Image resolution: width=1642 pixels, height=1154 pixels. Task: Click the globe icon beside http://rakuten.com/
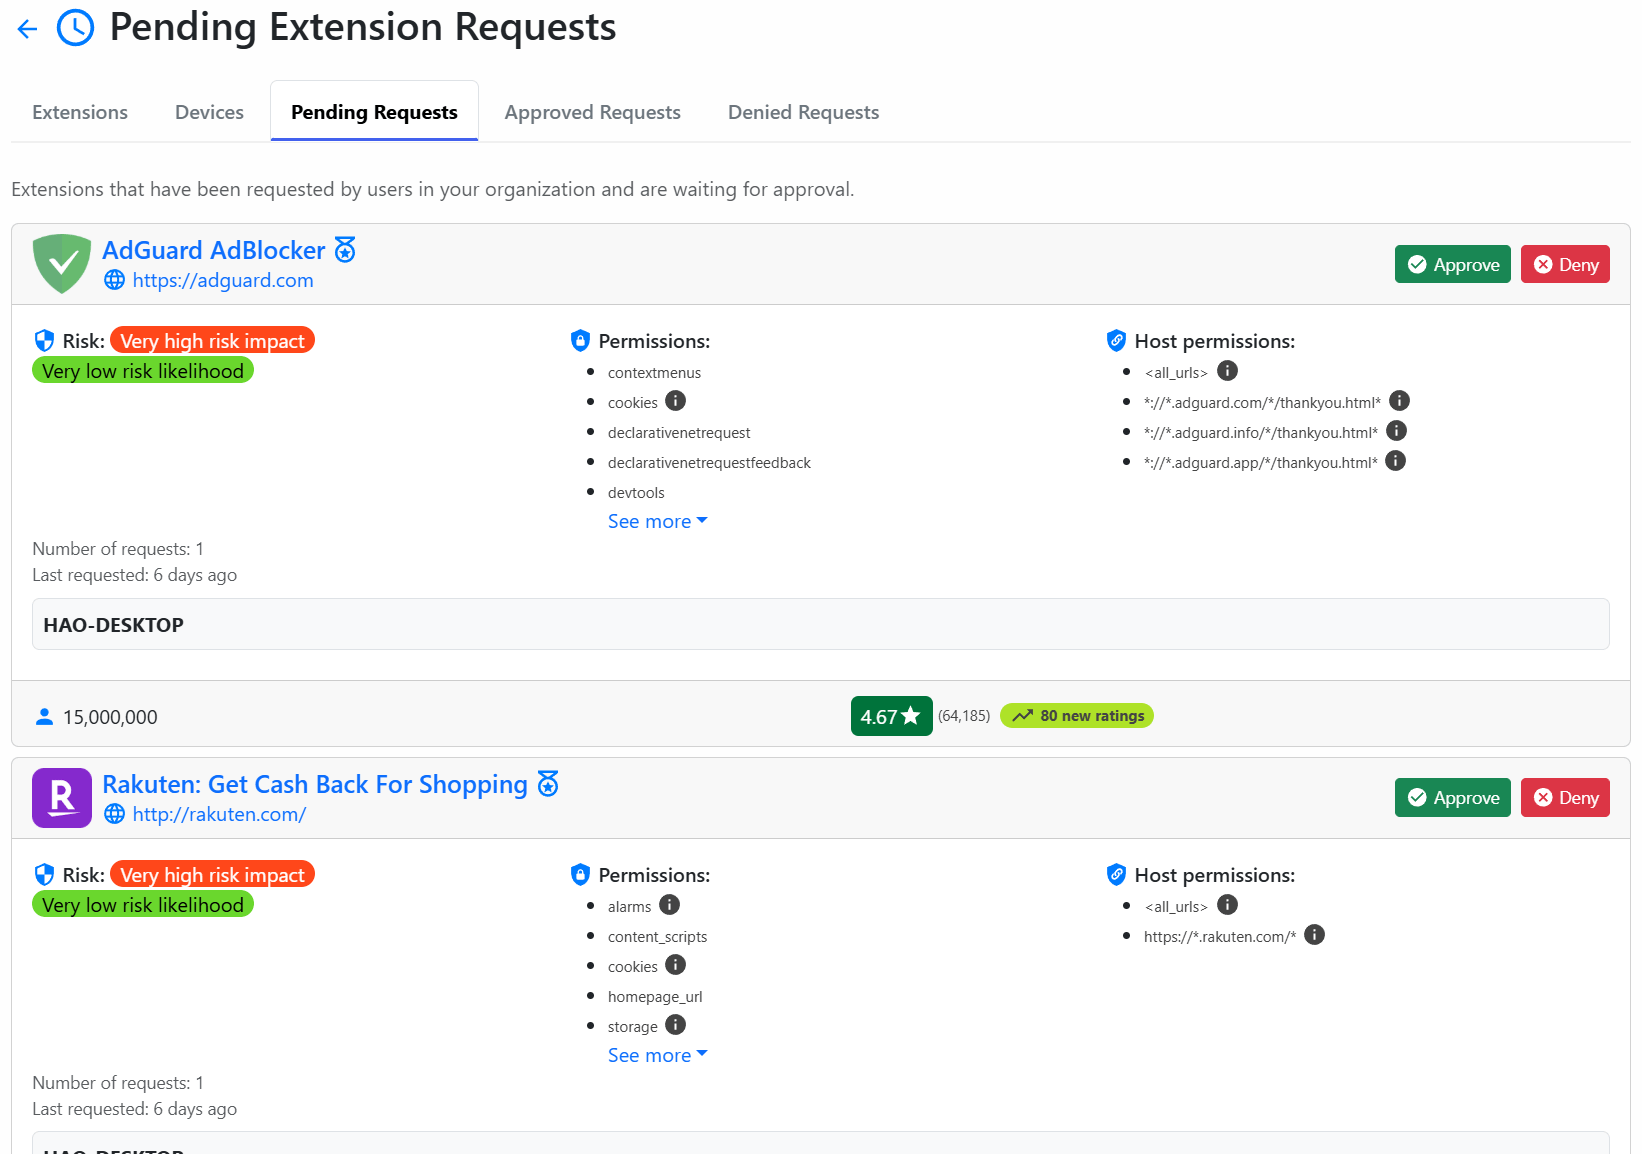(x=115, y=814)
